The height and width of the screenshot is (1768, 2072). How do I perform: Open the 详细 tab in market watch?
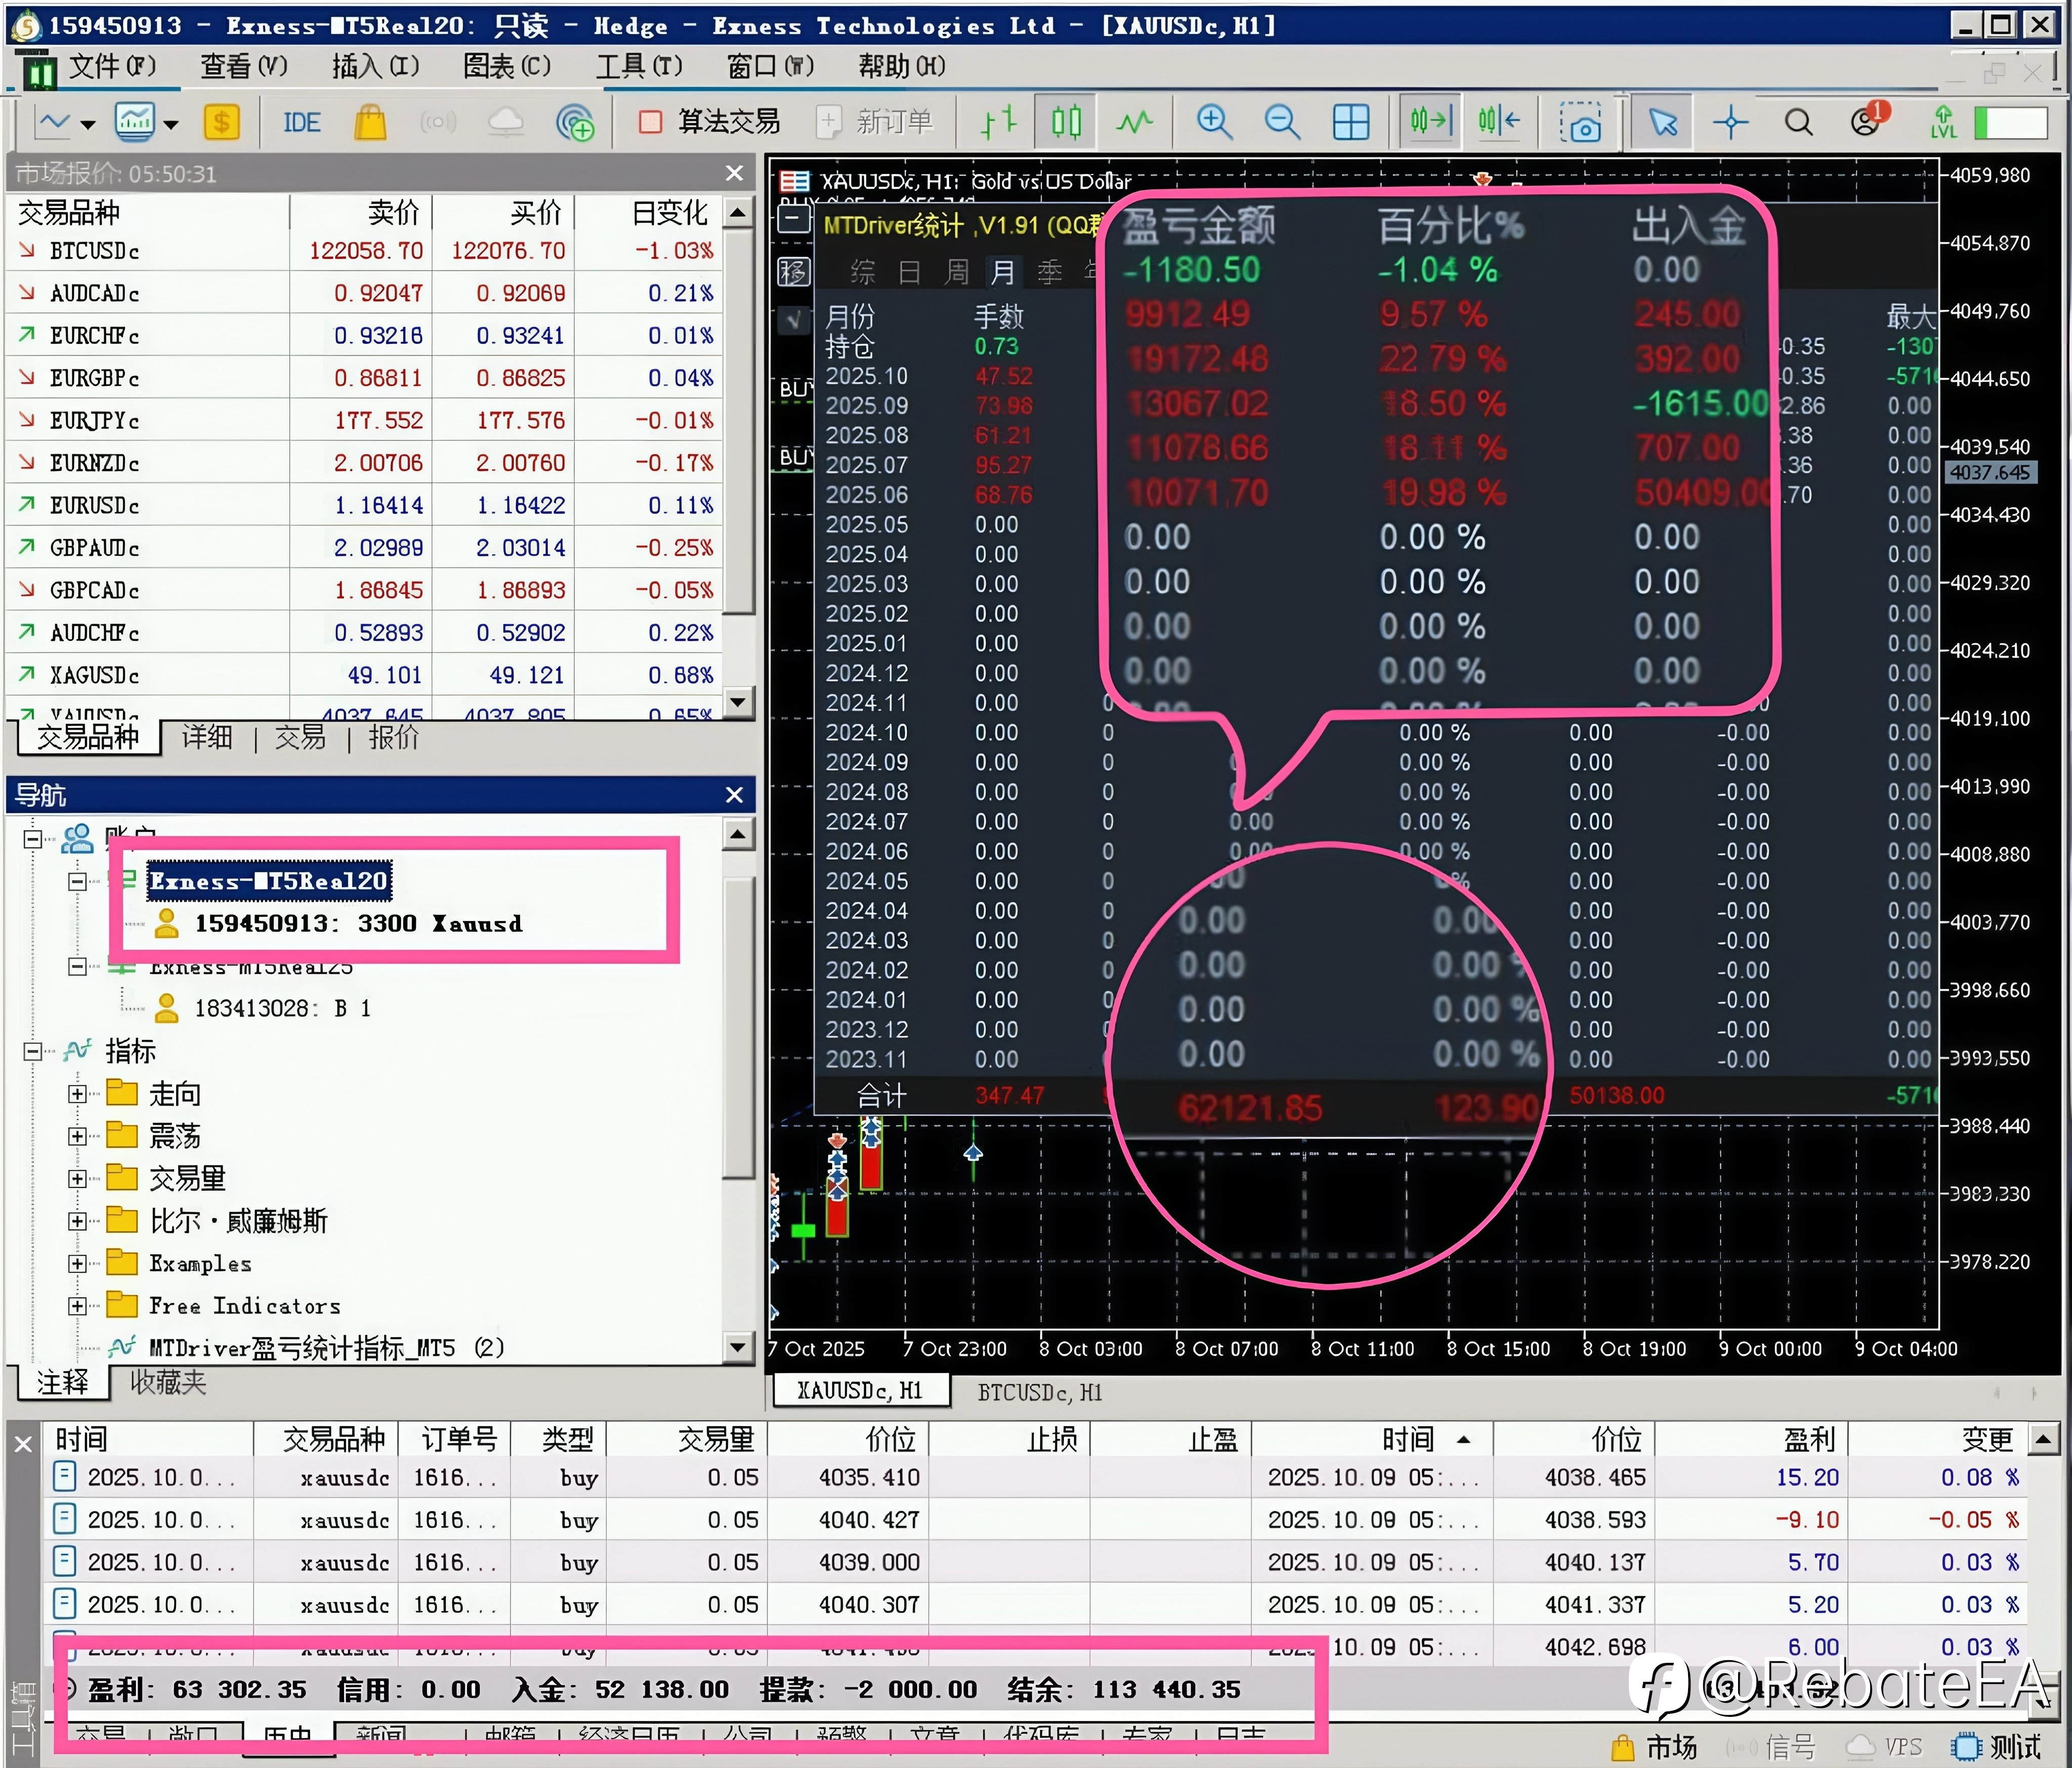click(x=207, y=738)
